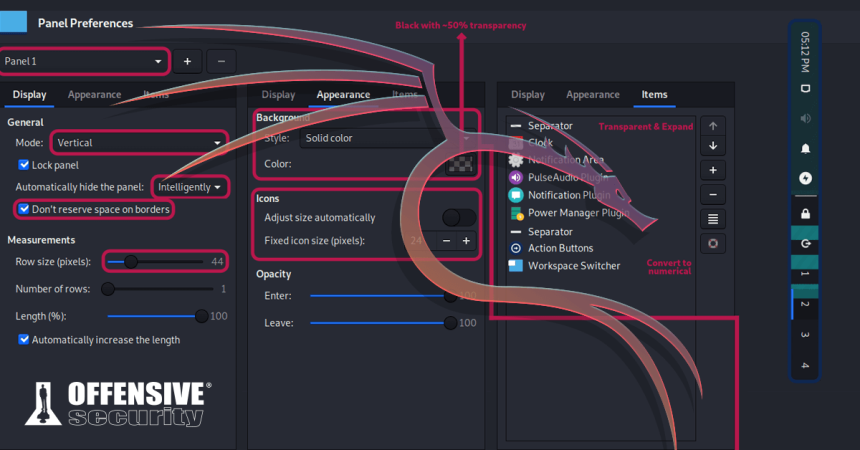The width and height of the screenshot is (860, 450).
Task: Uncheck Don't reserve space on borders
Action: click(24, 209)
